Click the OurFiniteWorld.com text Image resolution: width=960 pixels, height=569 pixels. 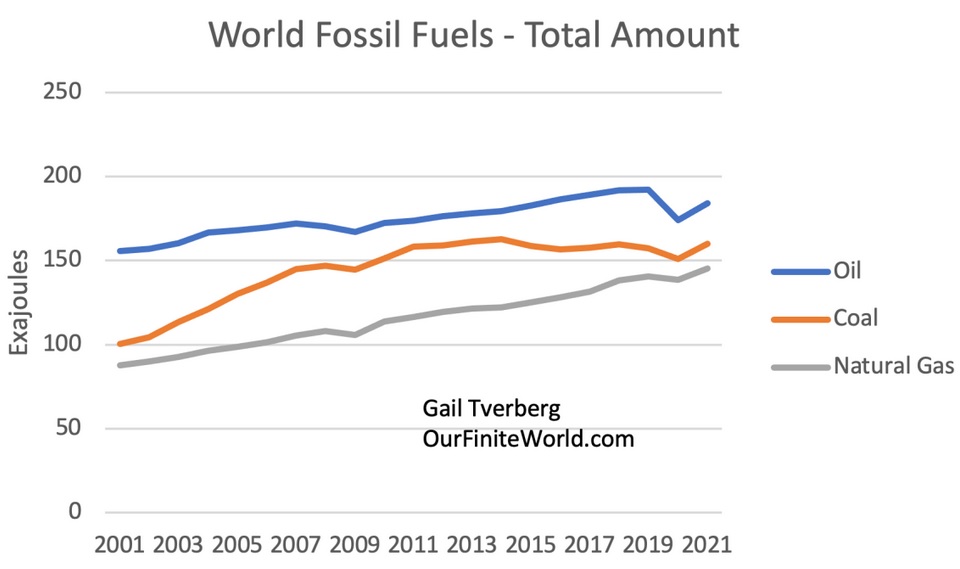click(528, 438)
